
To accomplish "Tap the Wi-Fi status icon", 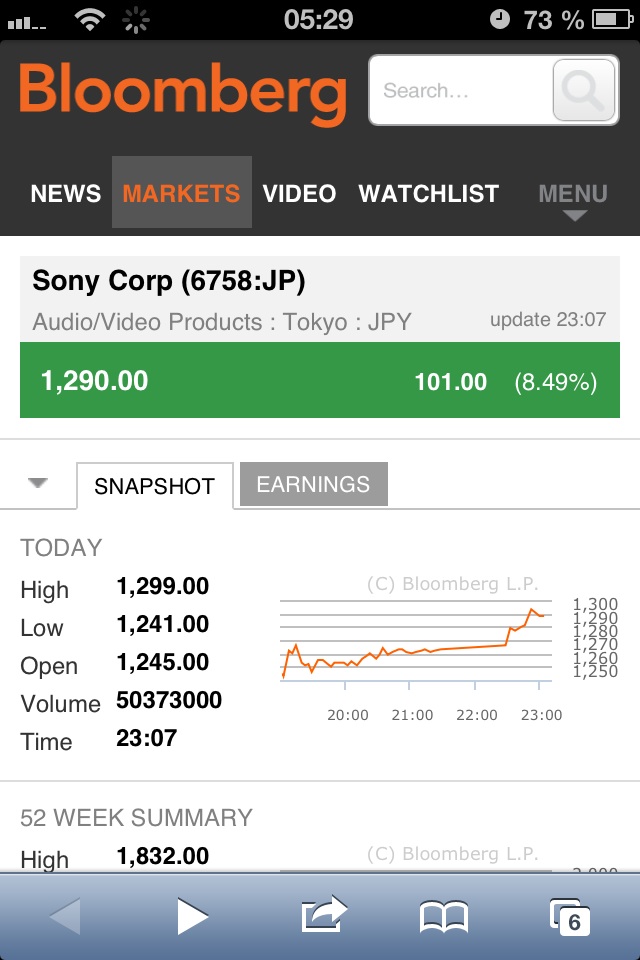I will click(x=90, y=19).
